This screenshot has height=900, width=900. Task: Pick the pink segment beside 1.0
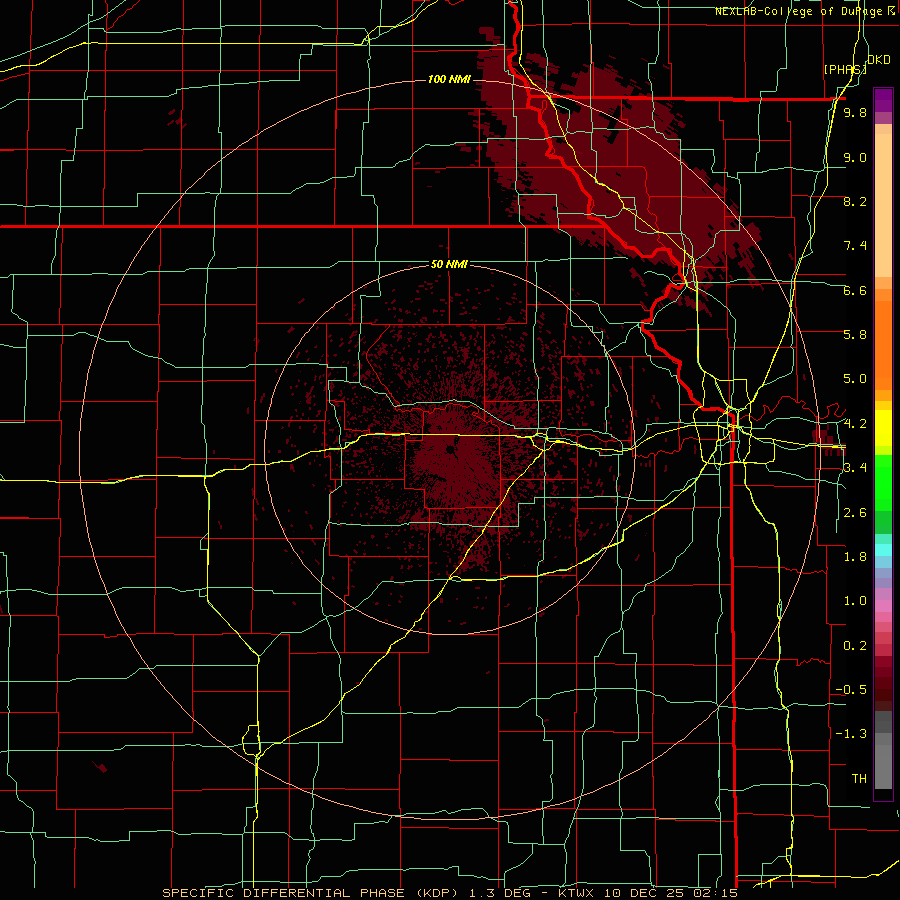point(883,606)
